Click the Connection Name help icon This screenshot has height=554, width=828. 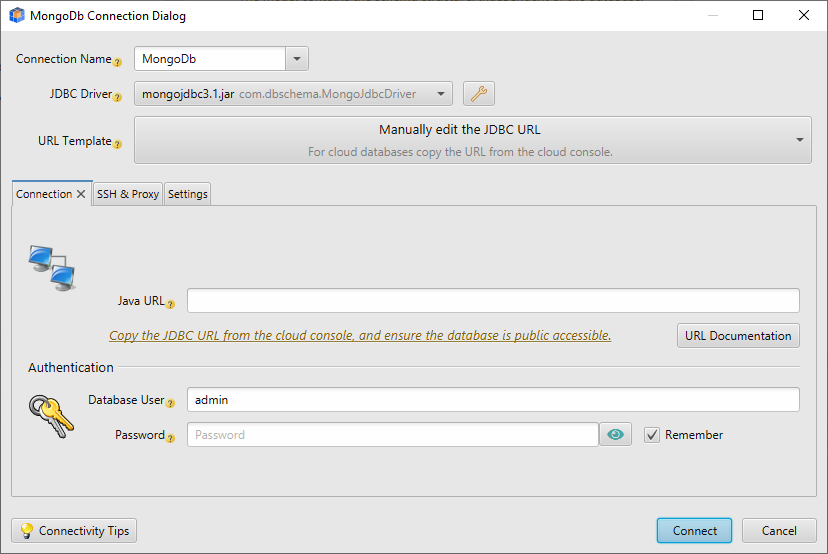[118, 62]
